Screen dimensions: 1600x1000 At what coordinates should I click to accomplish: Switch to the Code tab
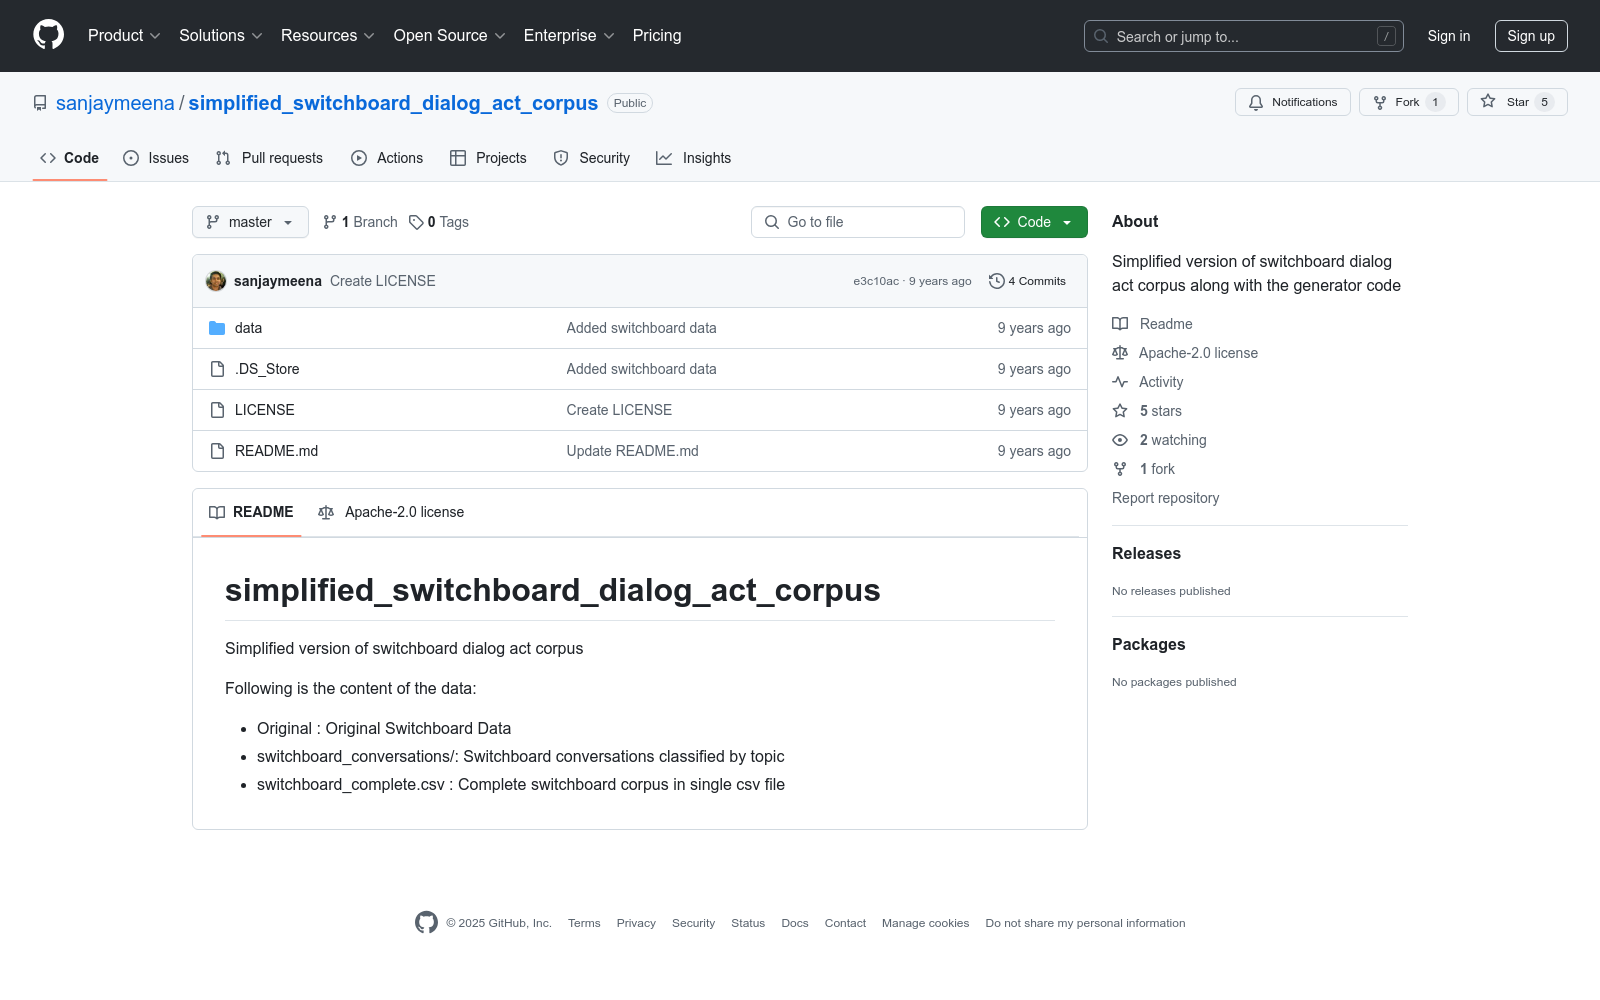point(68,158)
